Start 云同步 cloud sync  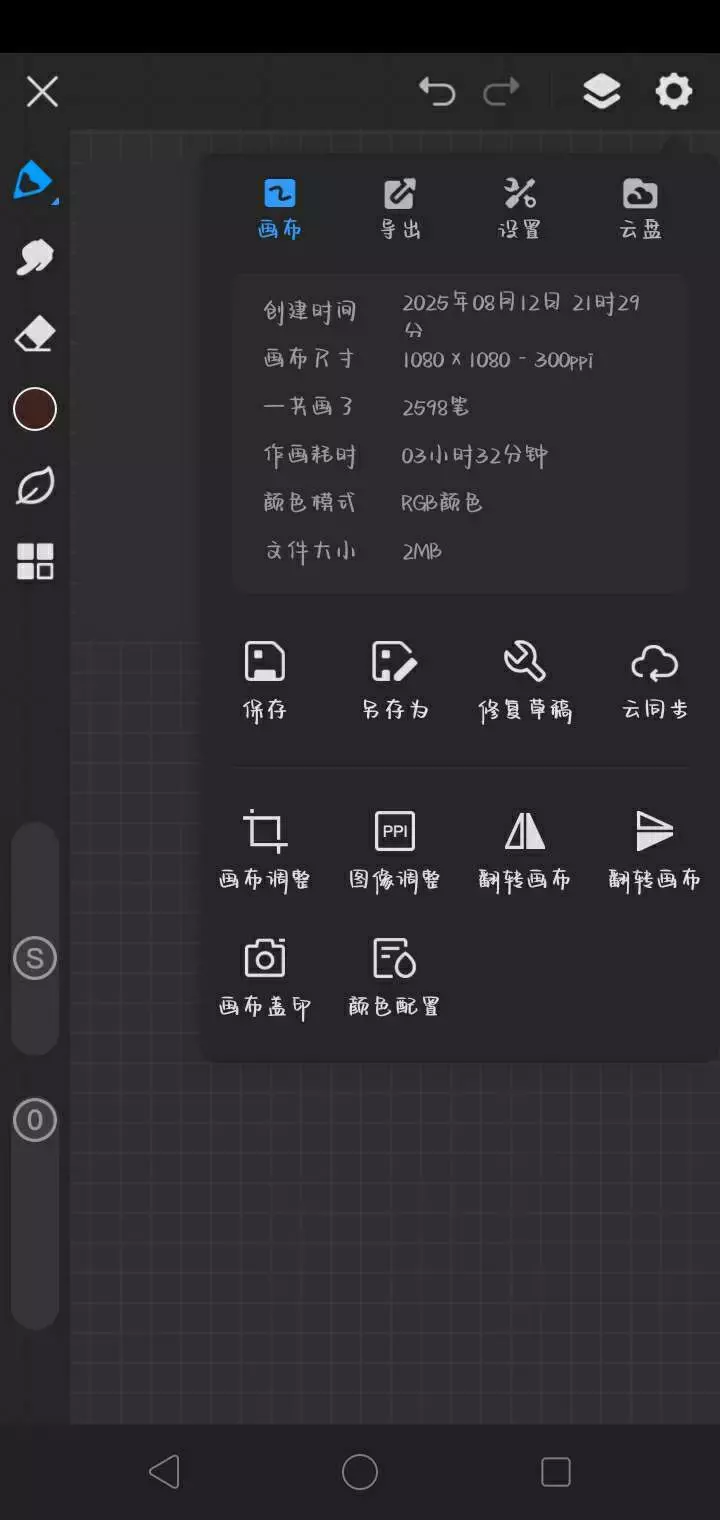[x=655, y=681]
